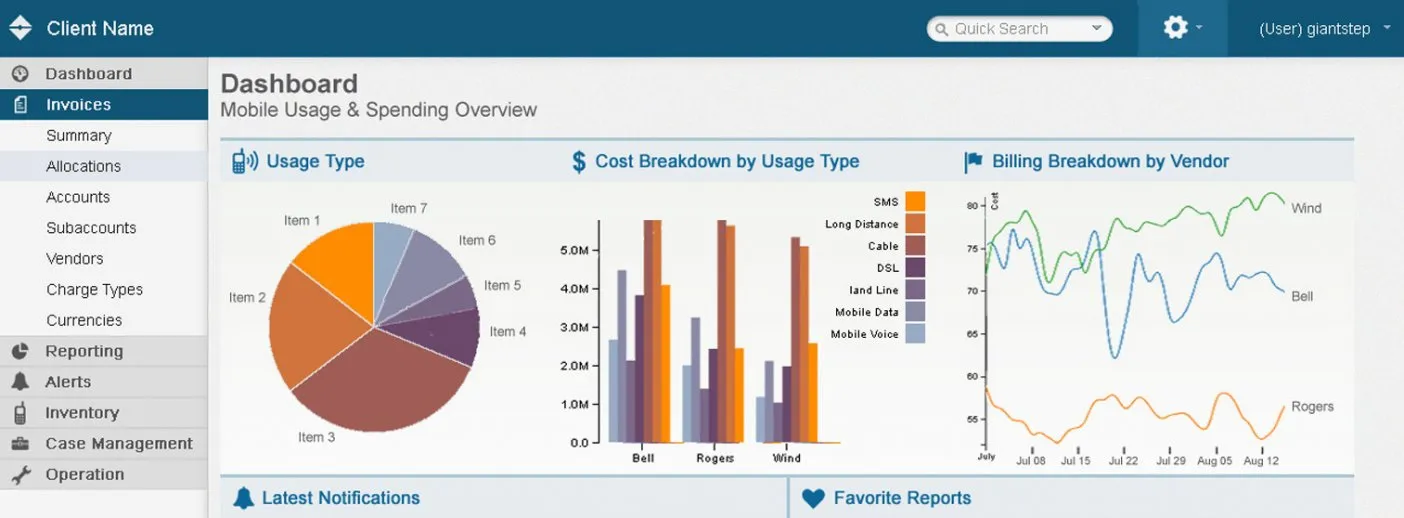Click the Favorite Reports heart icon

(813, 498)
